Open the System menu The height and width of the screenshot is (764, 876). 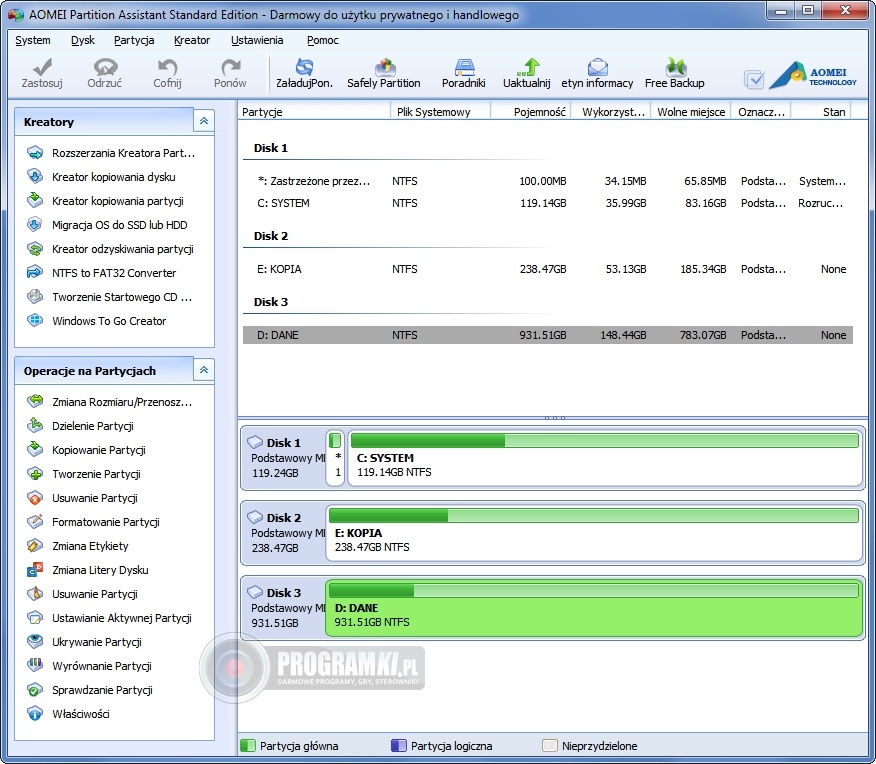coord(32,40)
